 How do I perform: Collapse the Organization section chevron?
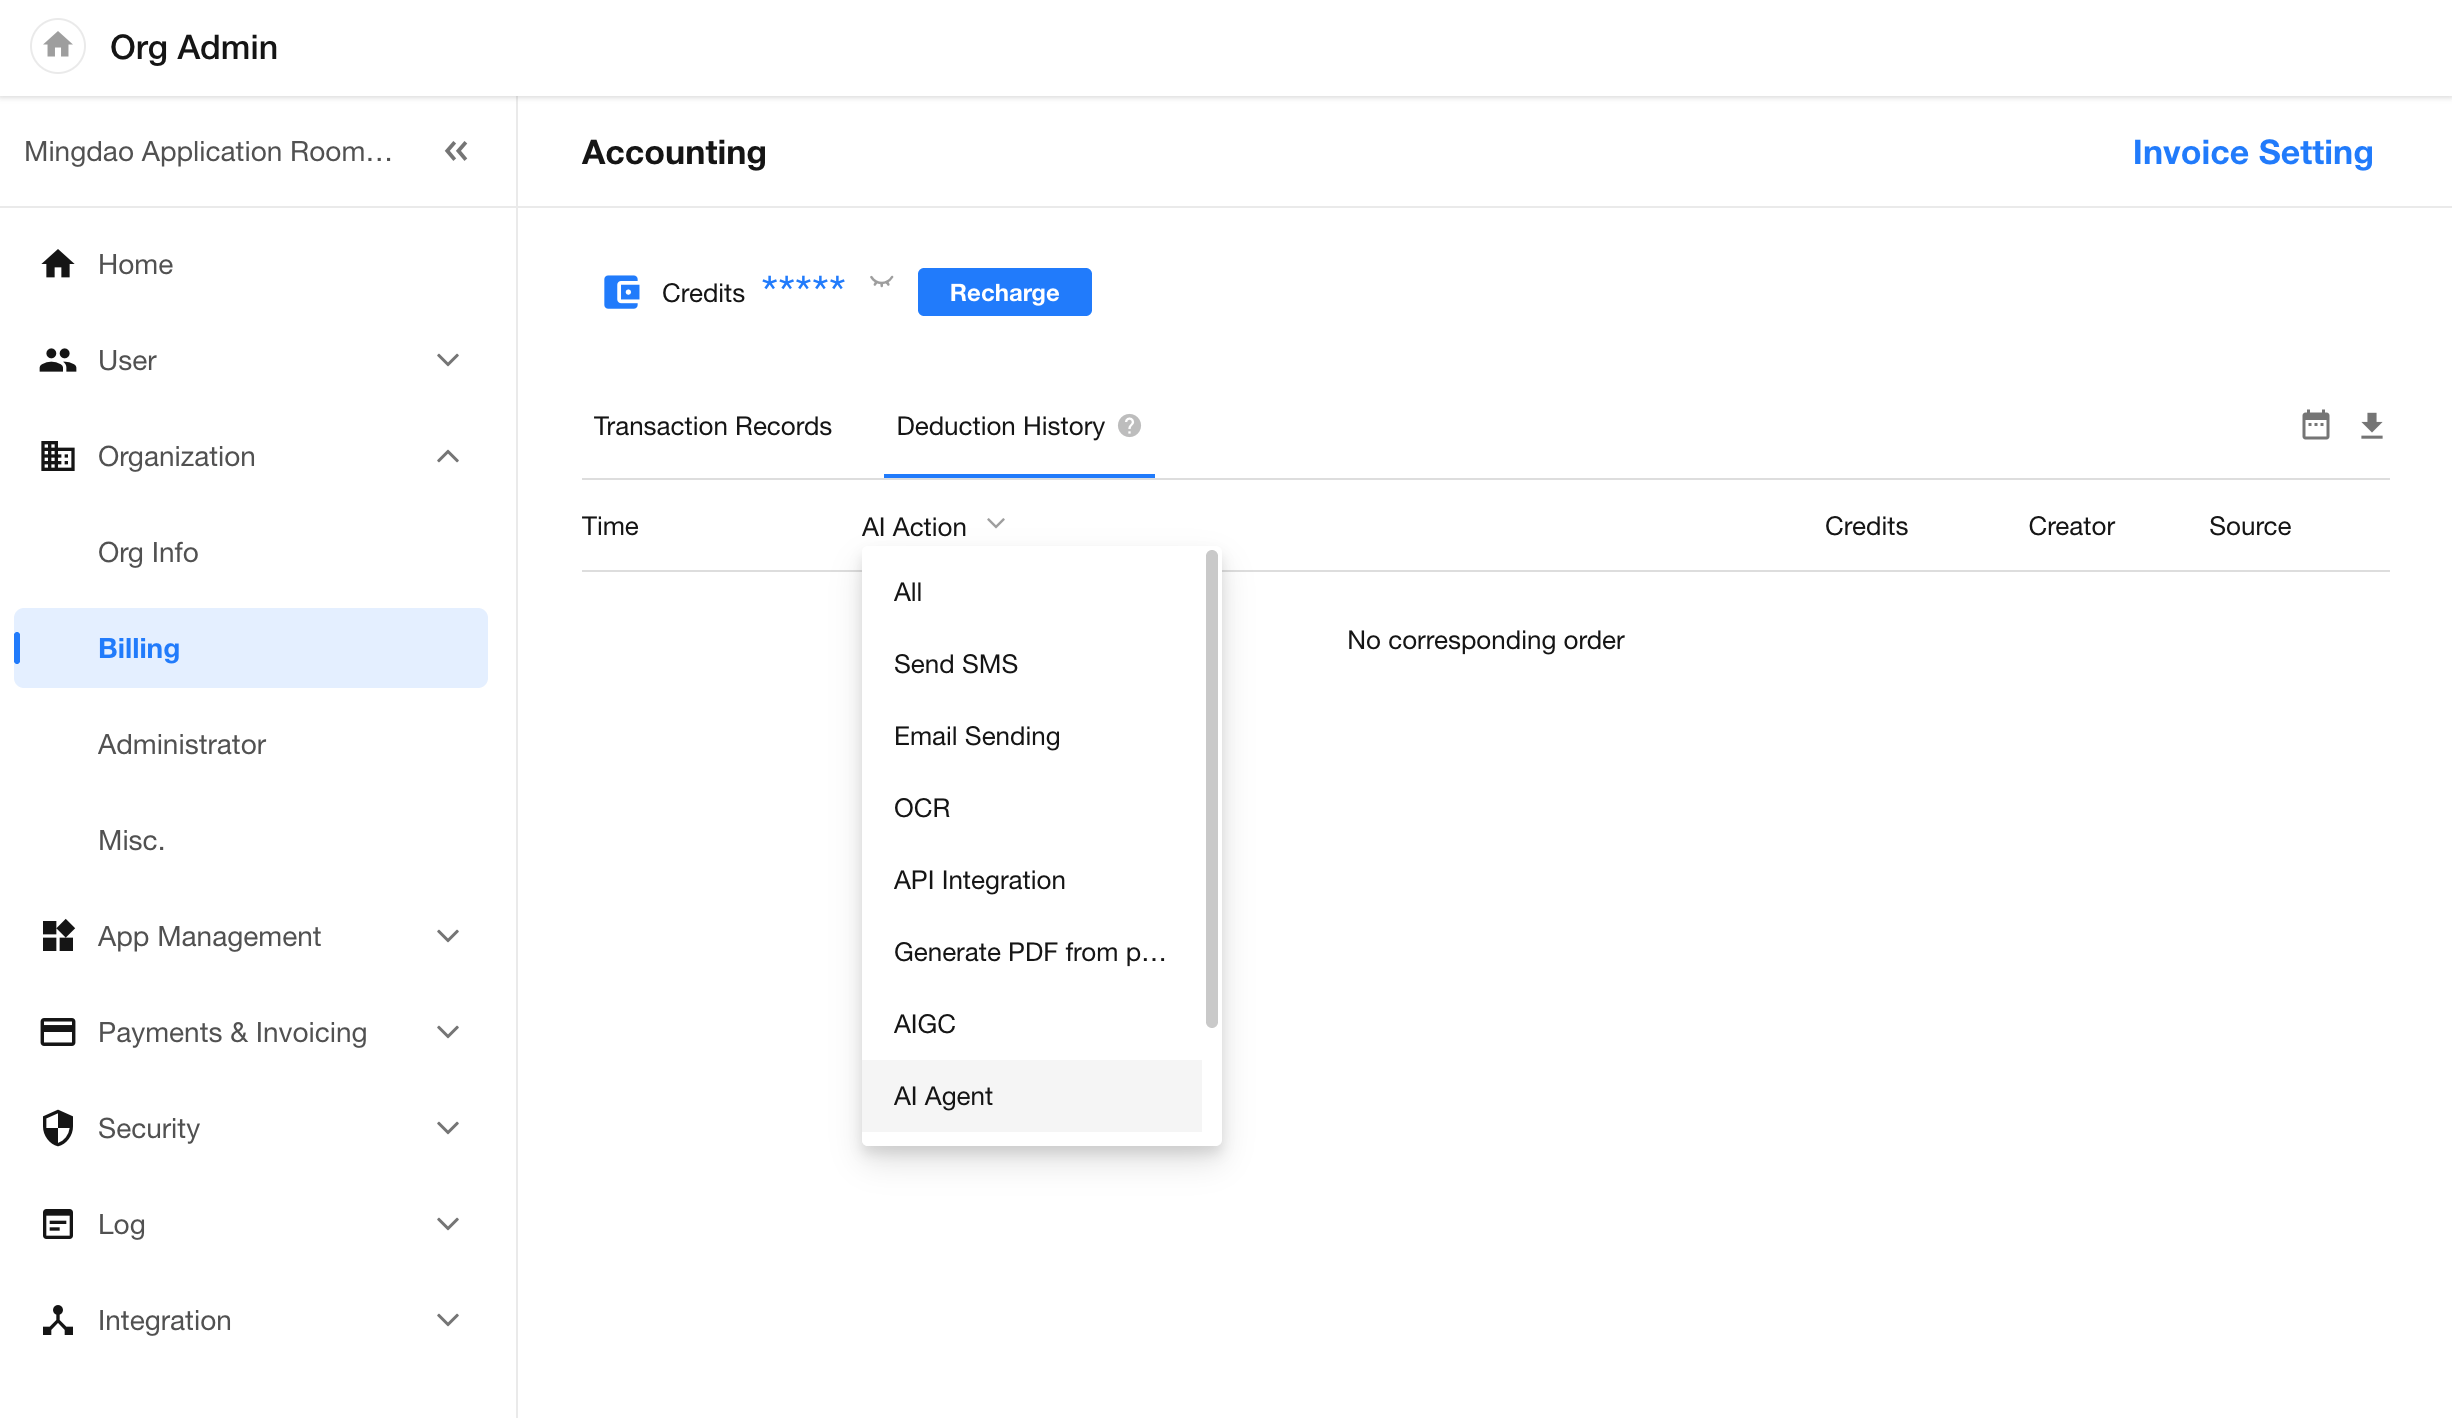pos(448,456)
